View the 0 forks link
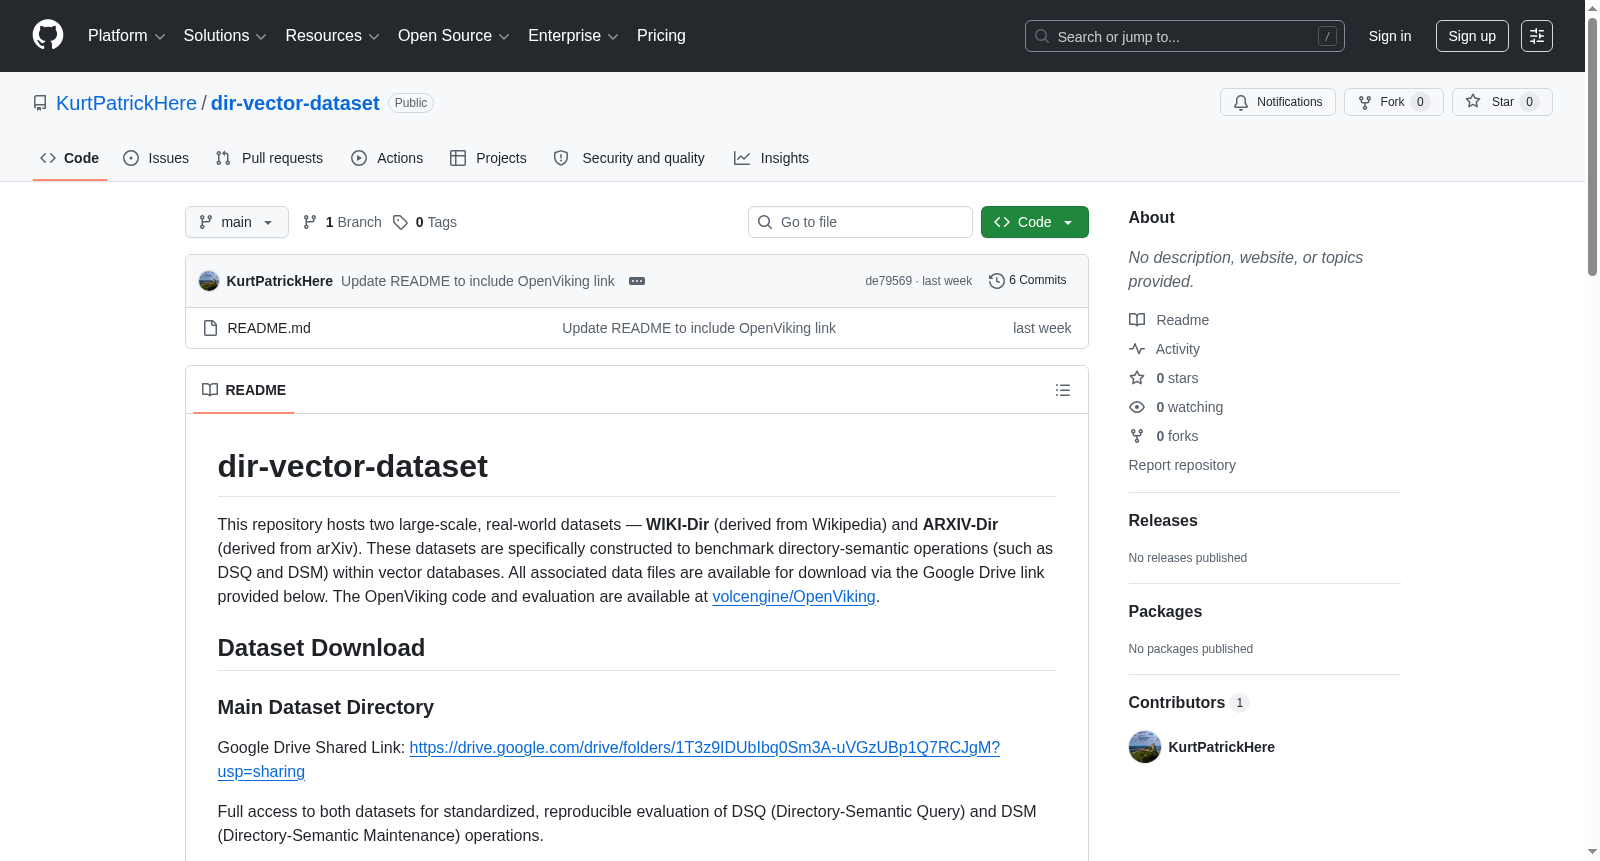This screenshot has width=1600, height=861. (1164, 436)
